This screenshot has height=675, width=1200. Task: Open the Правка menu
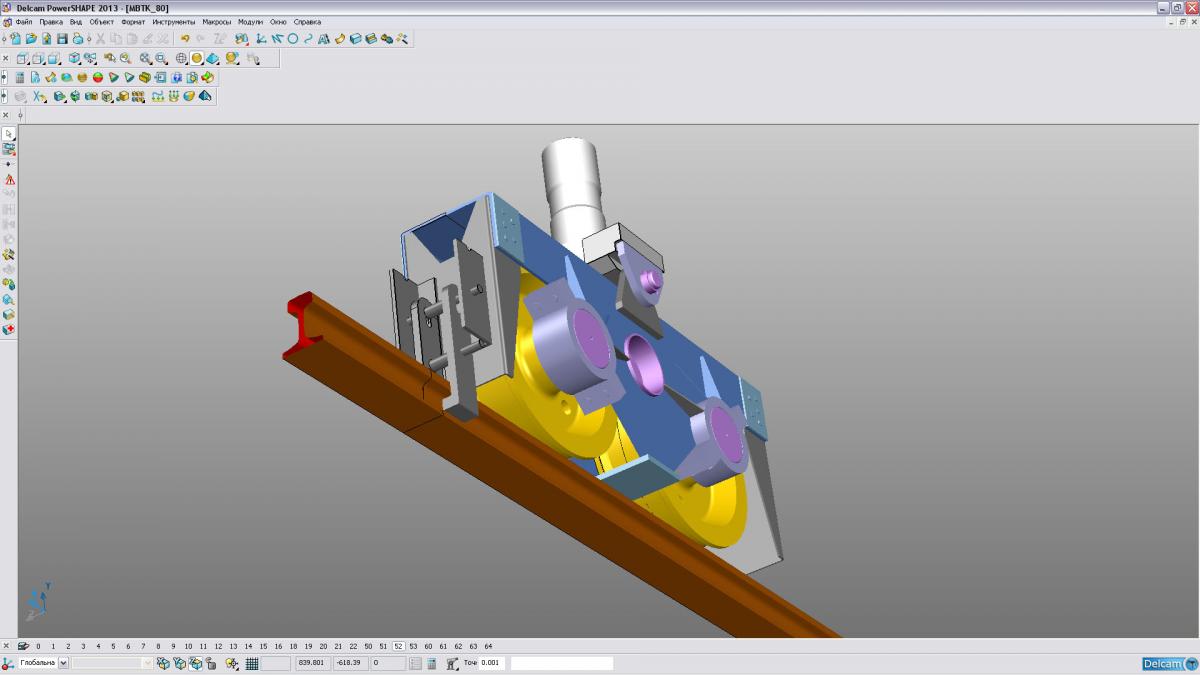tap(51, 21)
